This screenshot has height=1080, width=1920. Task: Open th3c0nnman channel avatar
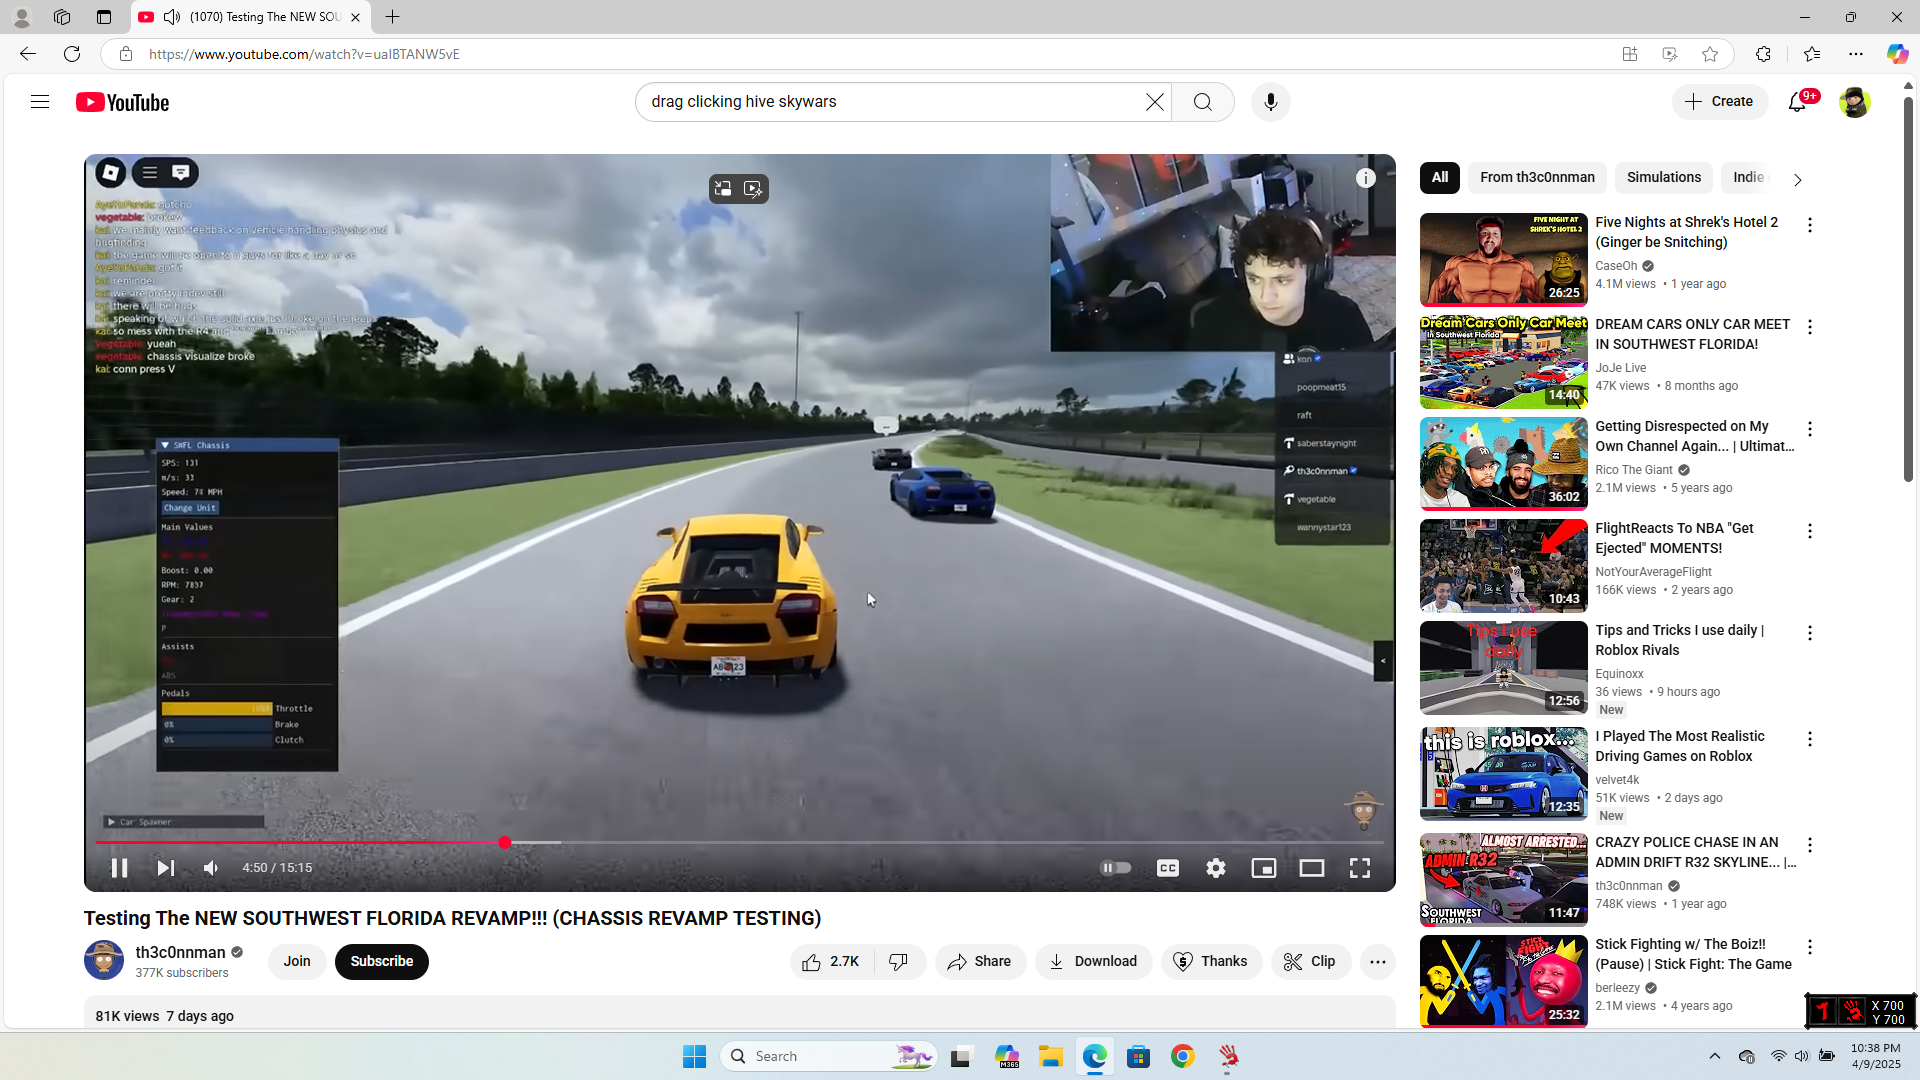104,961
